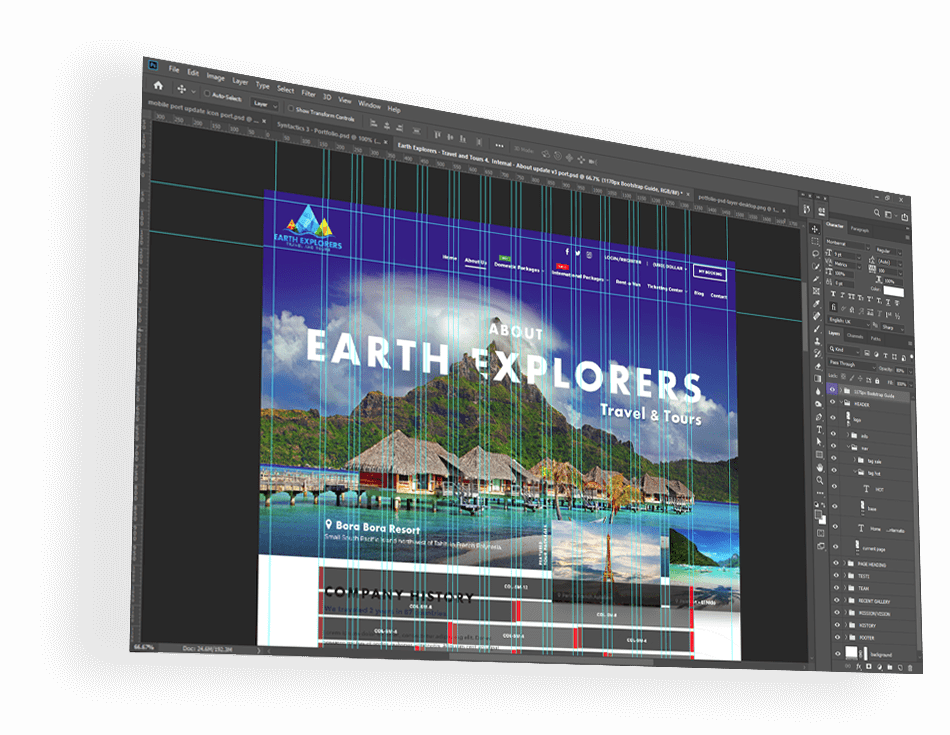This screenshot has height=735, width=950.
Task: Add a layer mask from Layers footer
Action: pyautogui.click(x=868, y=667)
